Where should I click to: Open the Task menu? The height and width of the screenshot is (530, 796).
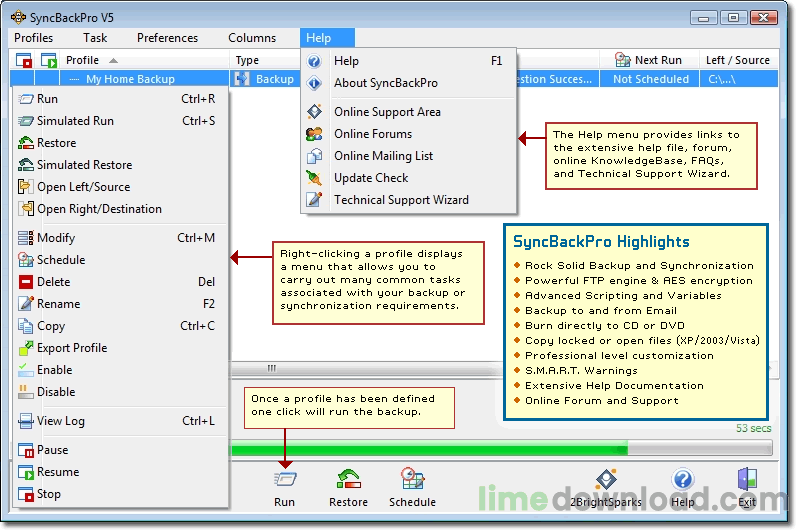coord(95,38)
